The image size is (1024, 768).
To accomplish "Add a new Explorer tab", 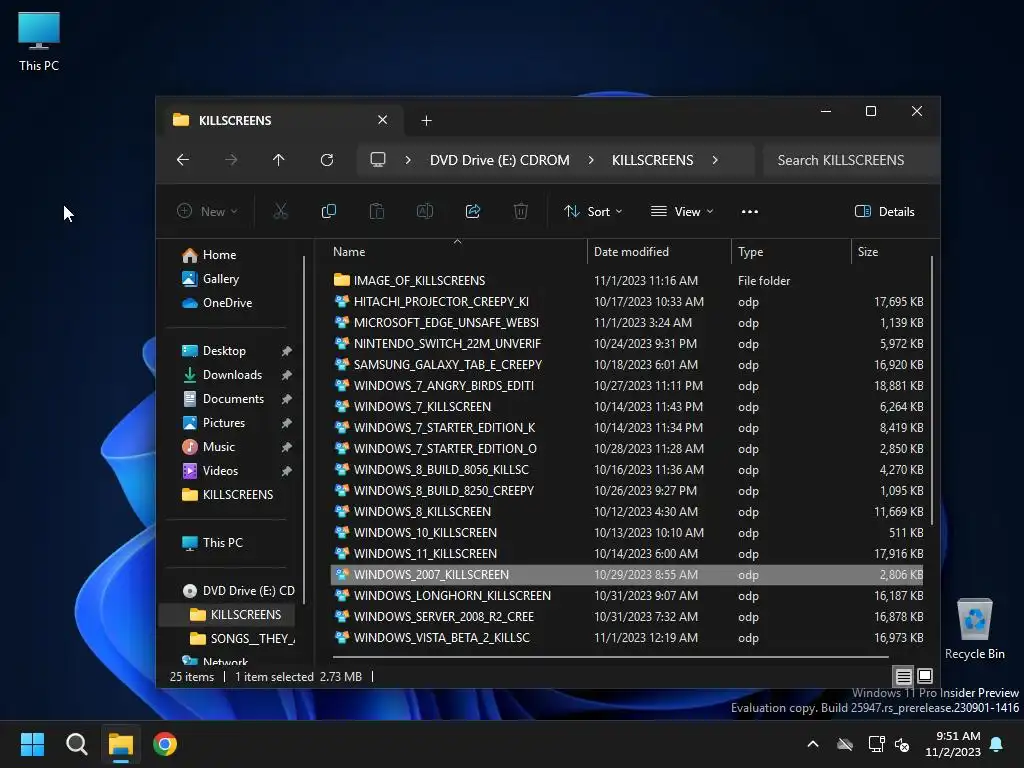I will 426,120.
